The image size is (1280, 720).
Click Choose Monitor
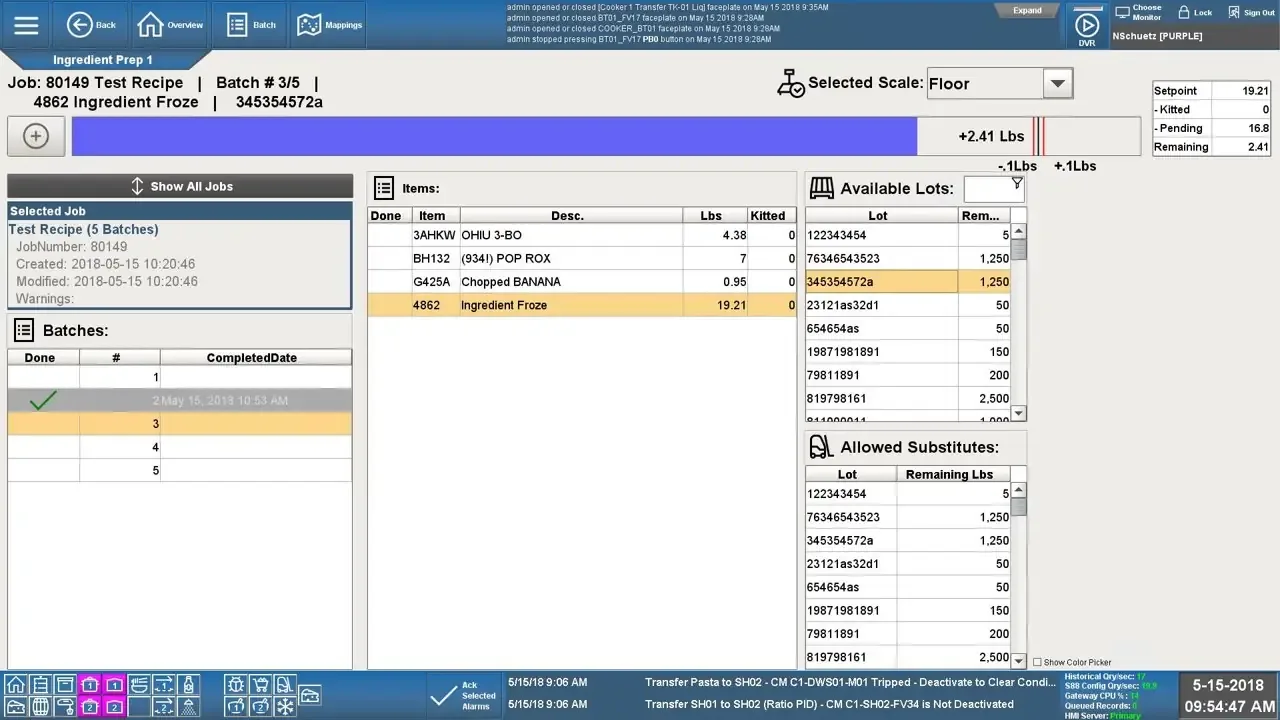tap(1138, 12)
